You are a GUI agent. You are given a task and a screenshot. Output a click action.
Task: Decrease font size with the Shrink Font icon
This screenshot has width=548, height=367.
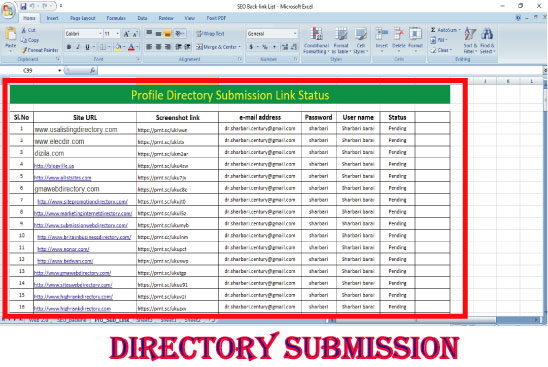coord(135,34)
